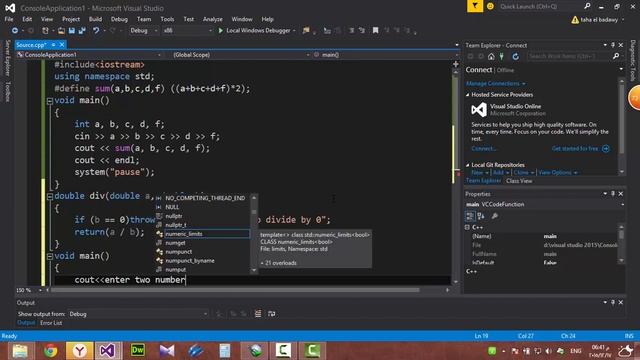Open the x86 platform dropdown
The width and height of the screenshot is (640, 360).
187,31
